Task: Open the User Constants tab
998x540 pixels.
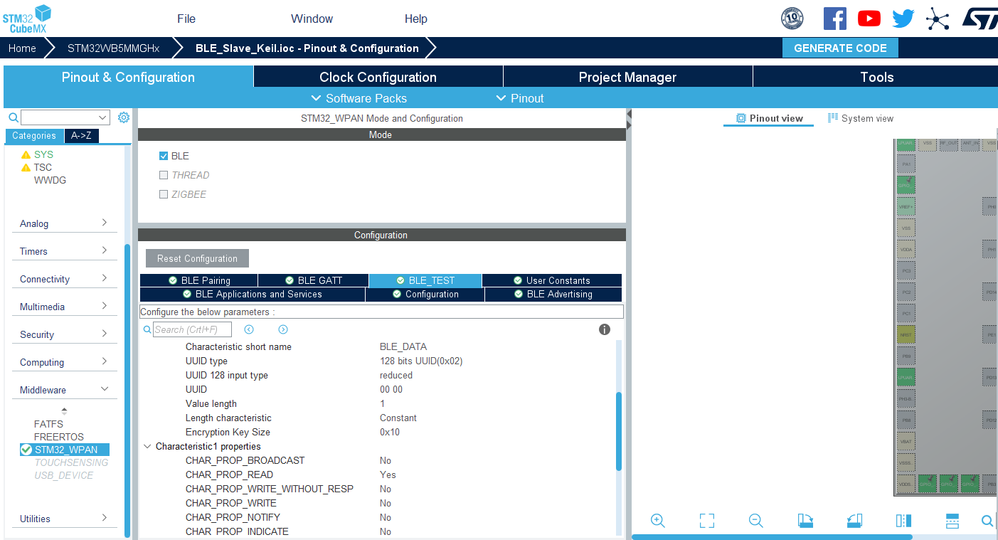Action: pos(552,280)
